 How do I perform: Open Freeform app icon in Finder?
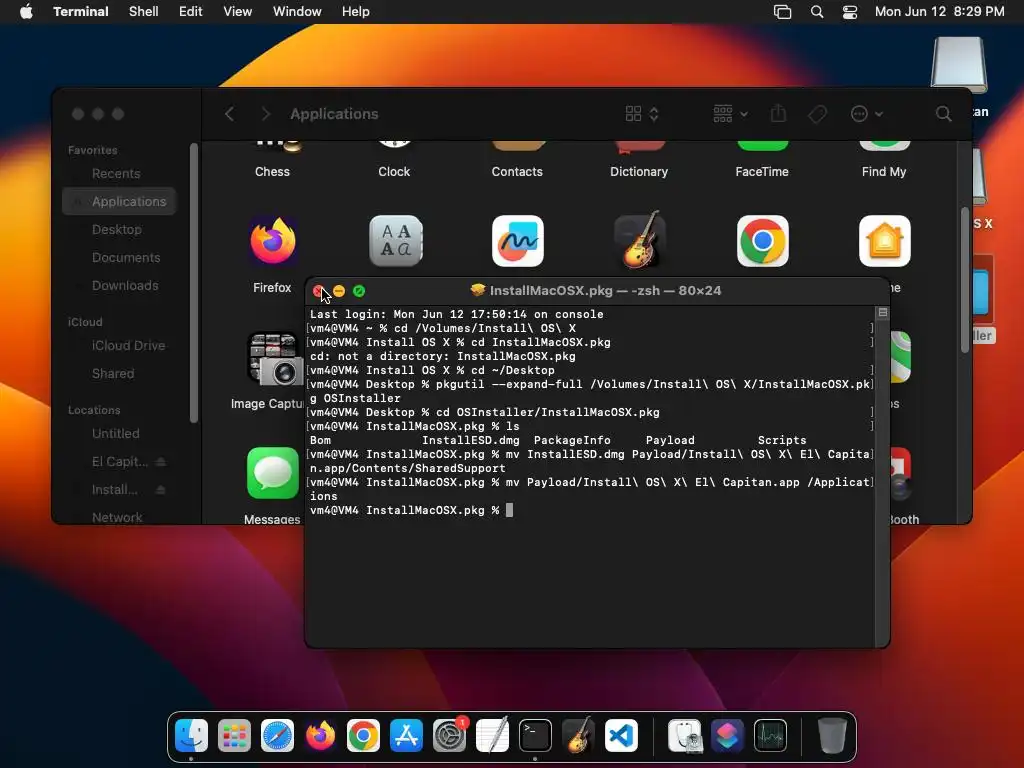[518, 241]
